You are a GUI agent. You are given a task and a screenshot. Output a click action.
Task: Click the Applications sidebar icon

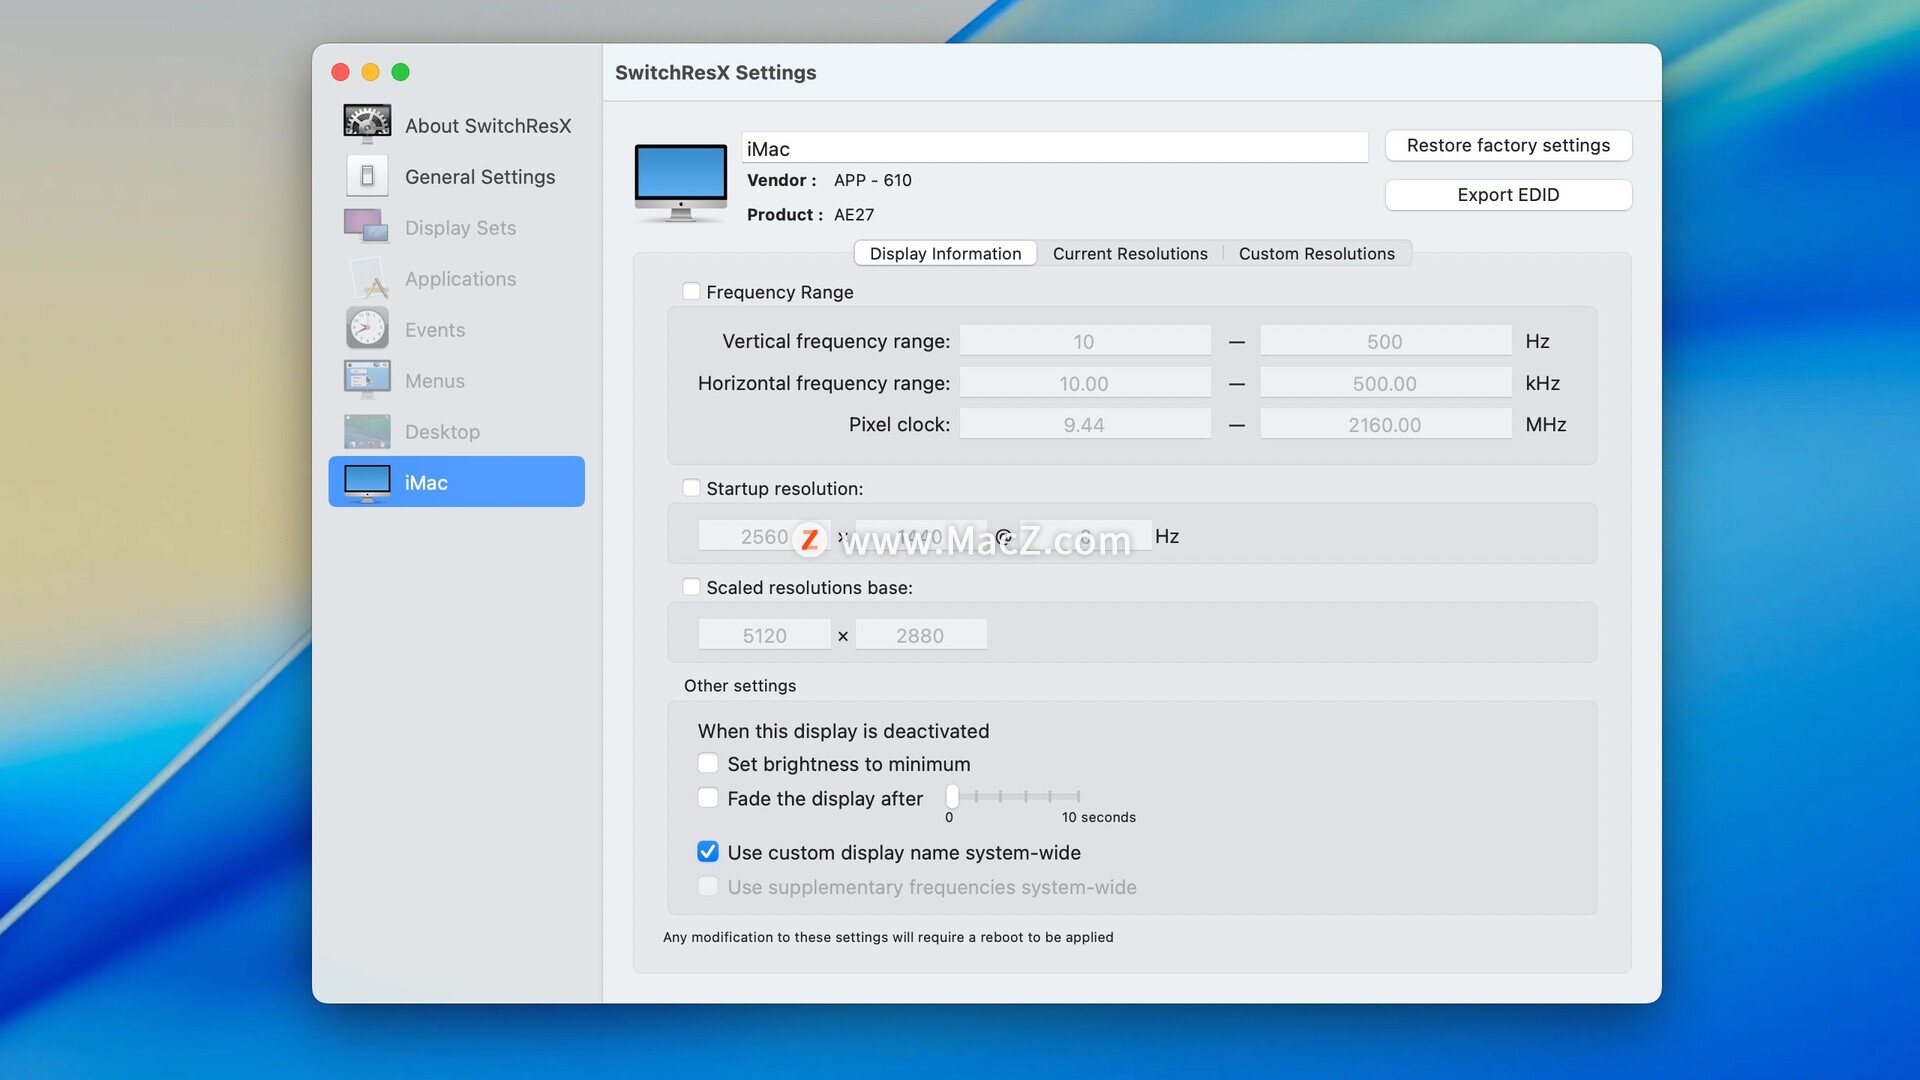tap(367, 278)
